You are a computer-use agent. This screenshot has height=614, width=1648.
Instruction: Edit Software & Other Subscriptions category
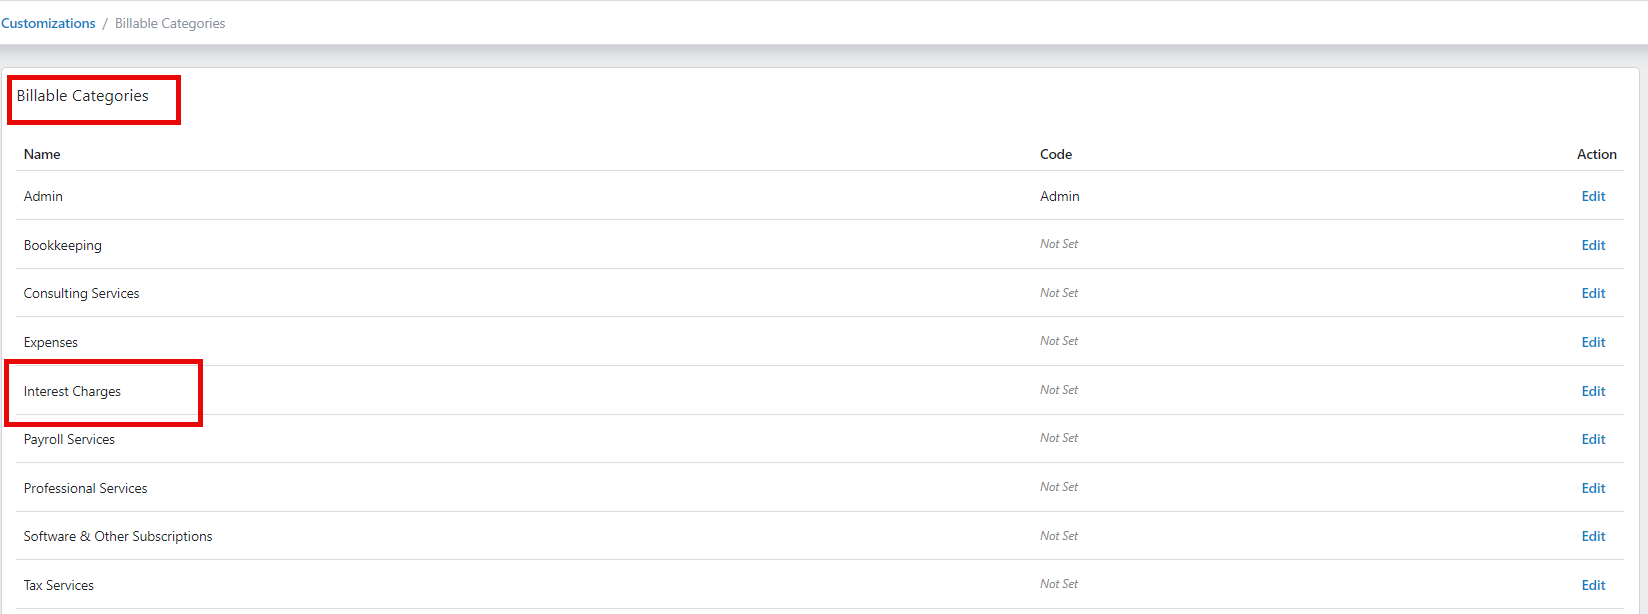[1593, 536]
